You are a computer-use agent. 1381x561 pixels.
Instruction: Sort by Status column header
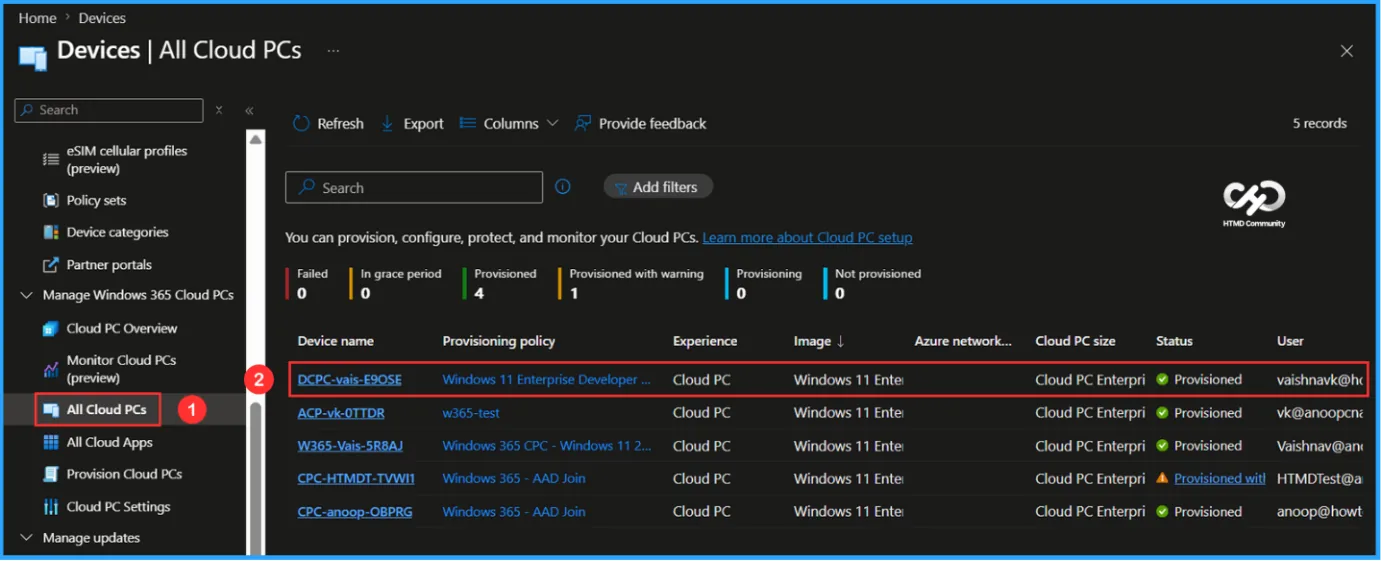[1174, 341]
